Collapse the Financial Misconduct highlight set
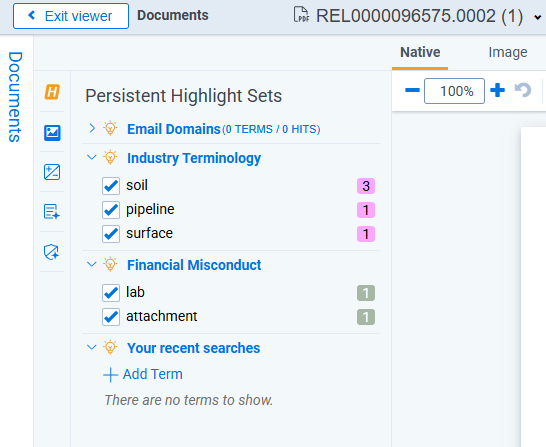 click(x=92, y=265)
